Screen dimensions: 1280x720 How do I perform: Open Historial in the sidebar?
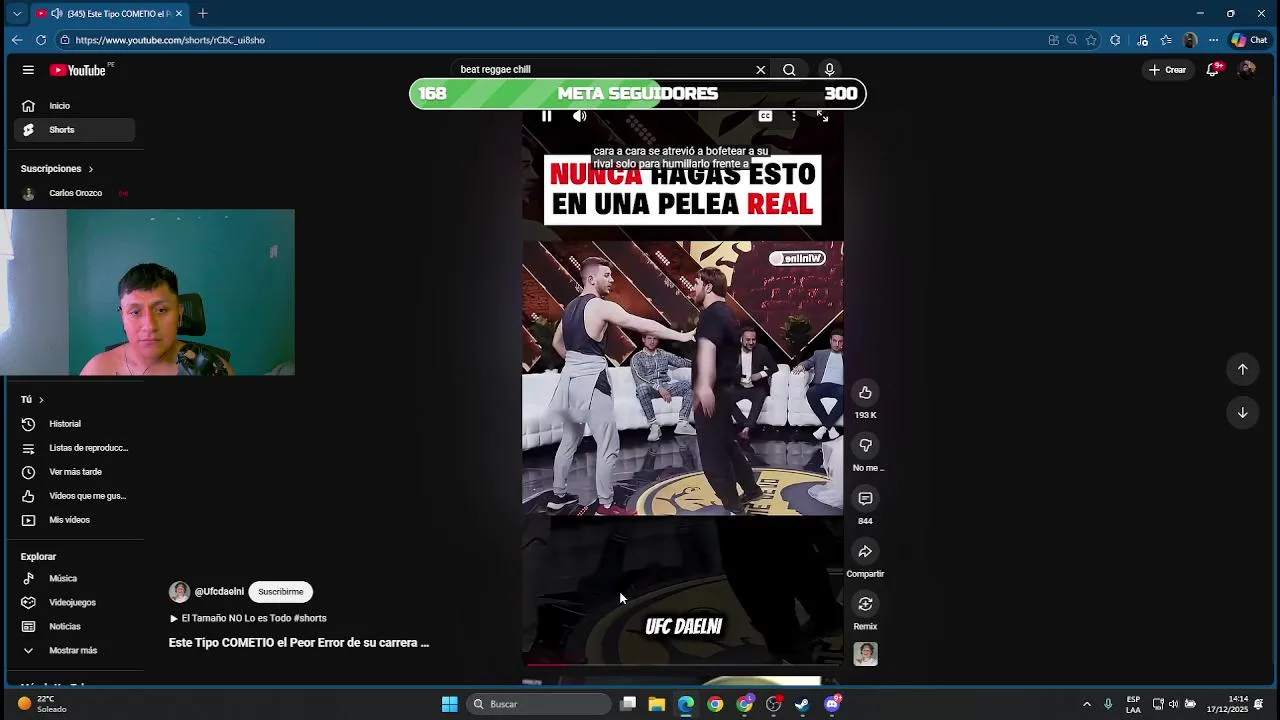[75, 424]
